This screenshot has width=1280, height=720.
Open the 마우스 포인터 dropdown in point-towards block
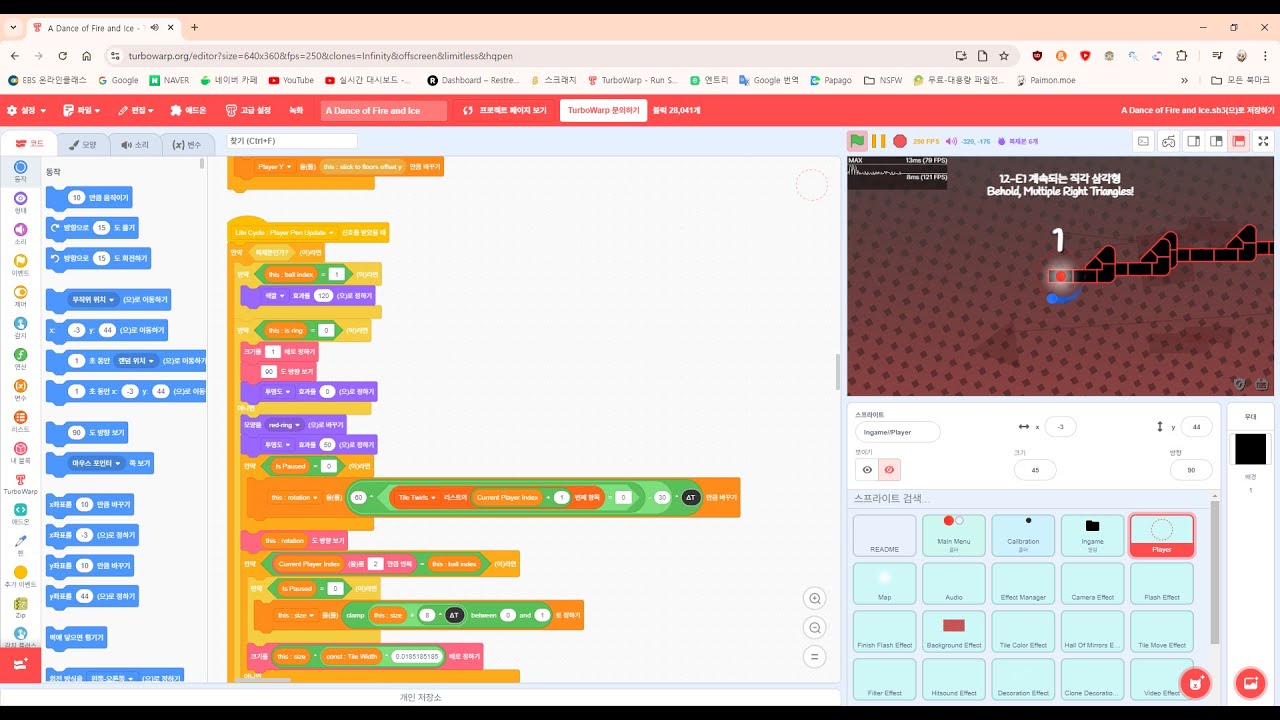97,463
